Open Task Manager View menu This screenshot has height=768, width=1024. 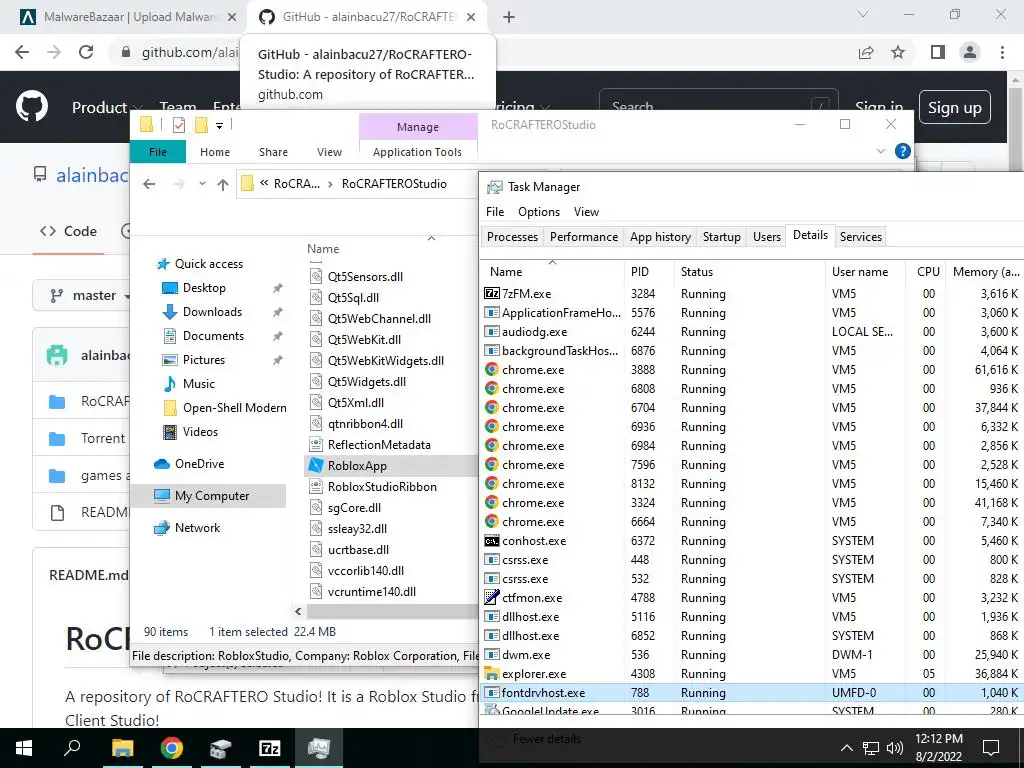pos(586,212)
